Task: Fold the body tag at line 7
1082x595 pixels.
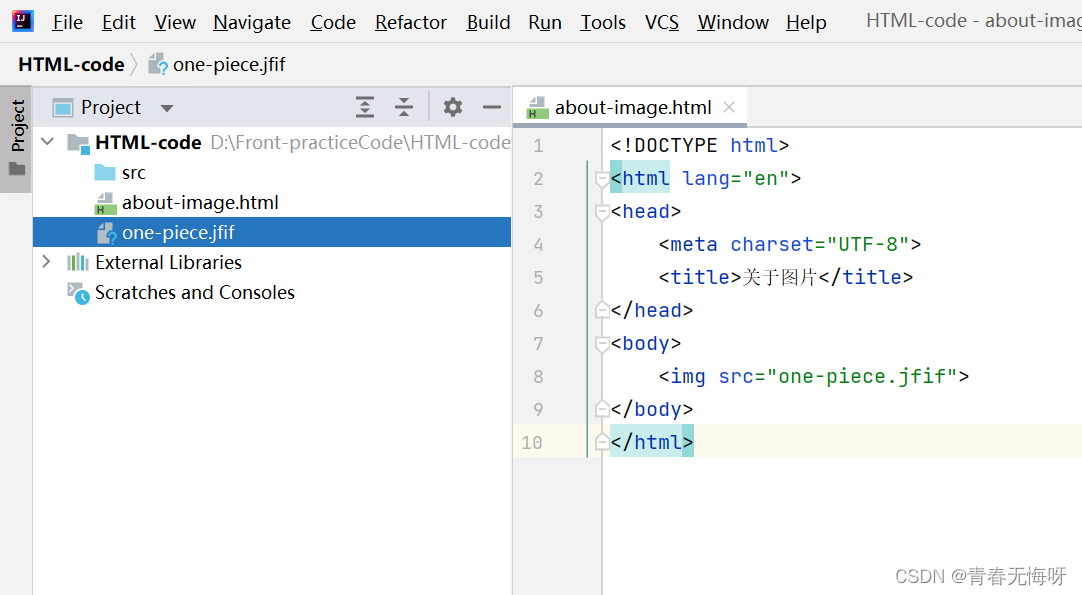Action: pos(602,344)
